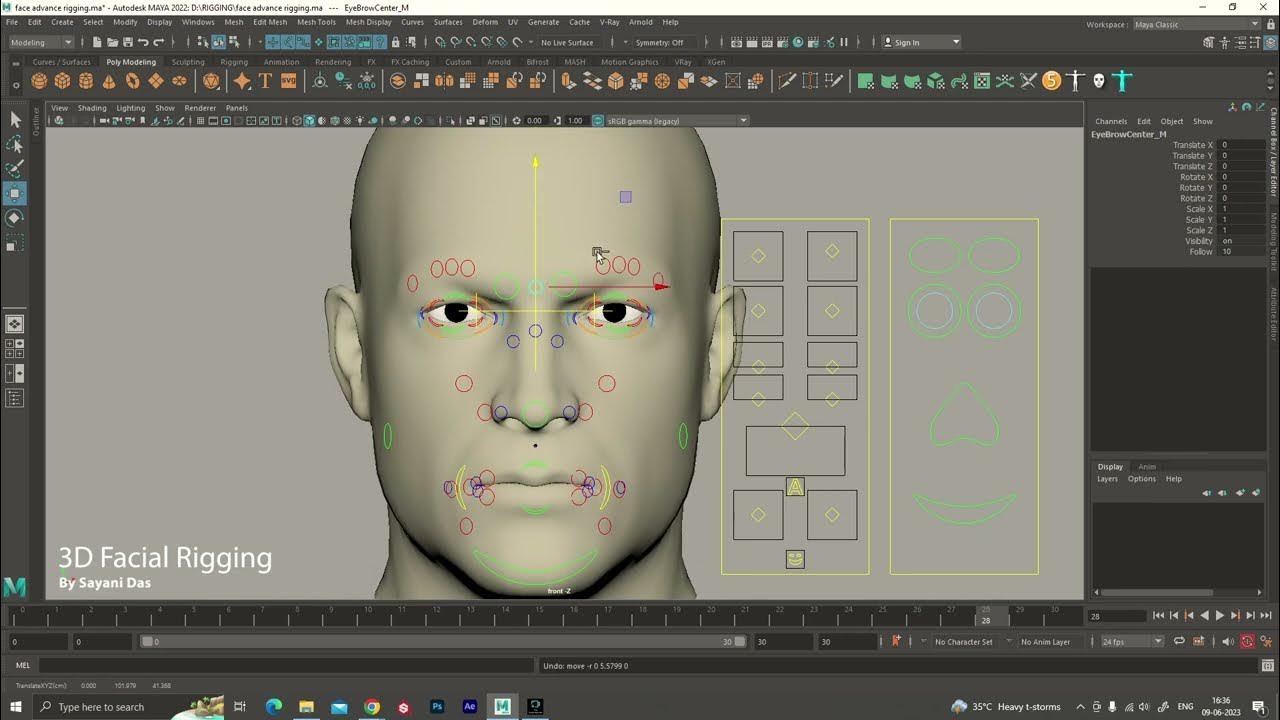Screen dimensions: 1280x720
Task: Toggle the color management icon beside sRGB gamma
Action: pos(598,121)
